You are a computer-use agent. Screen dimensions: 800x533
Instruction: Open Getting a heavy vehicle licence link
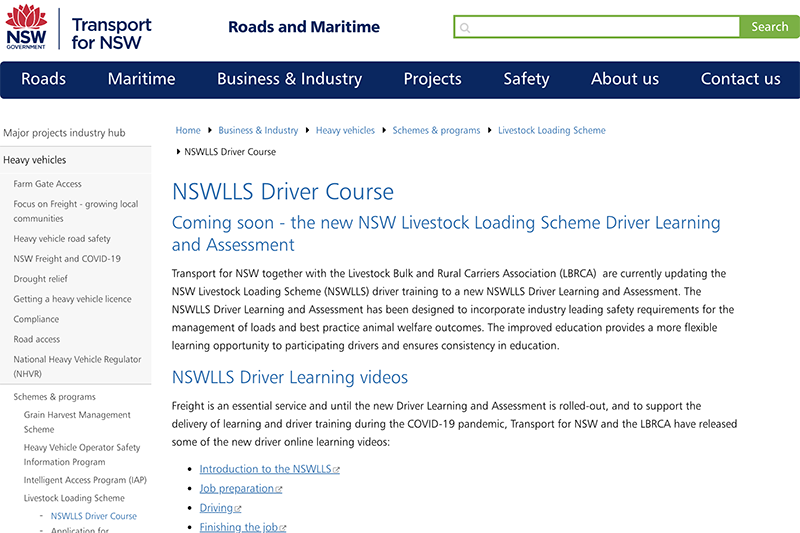[72, 299]
